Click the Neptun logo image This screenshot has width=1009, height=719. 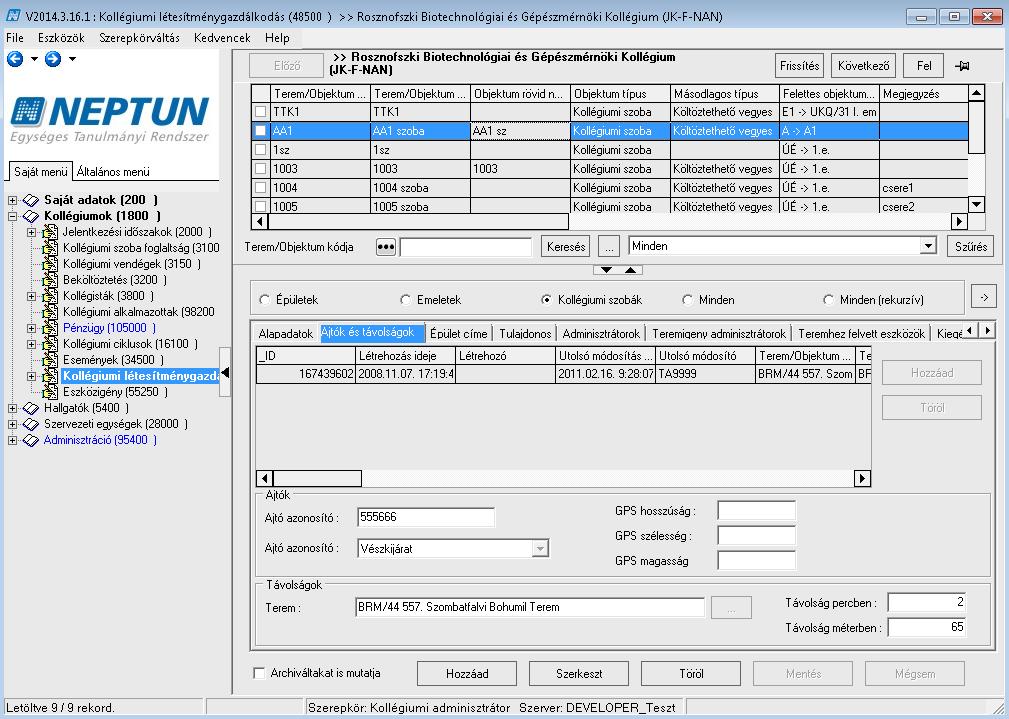[110, 118]
